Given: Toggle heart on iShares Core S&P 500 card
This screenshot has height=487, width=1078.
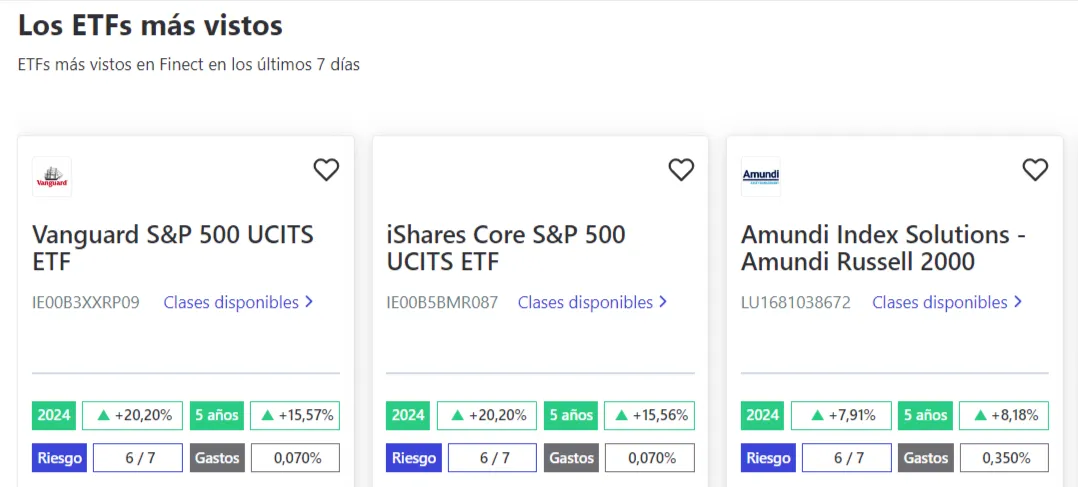Looking at the screenshot, I should click(681, 170).
